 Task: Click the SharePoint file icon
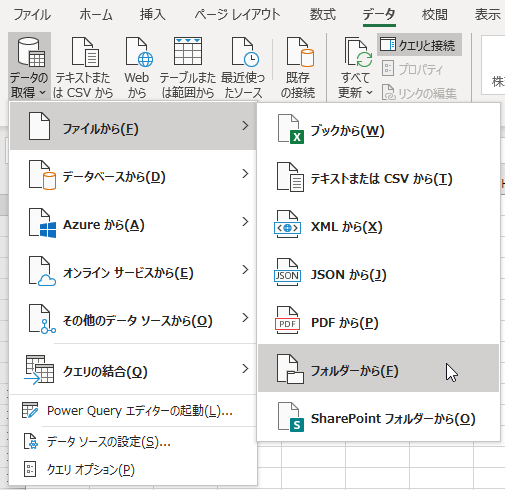click(x=290, y=417)
